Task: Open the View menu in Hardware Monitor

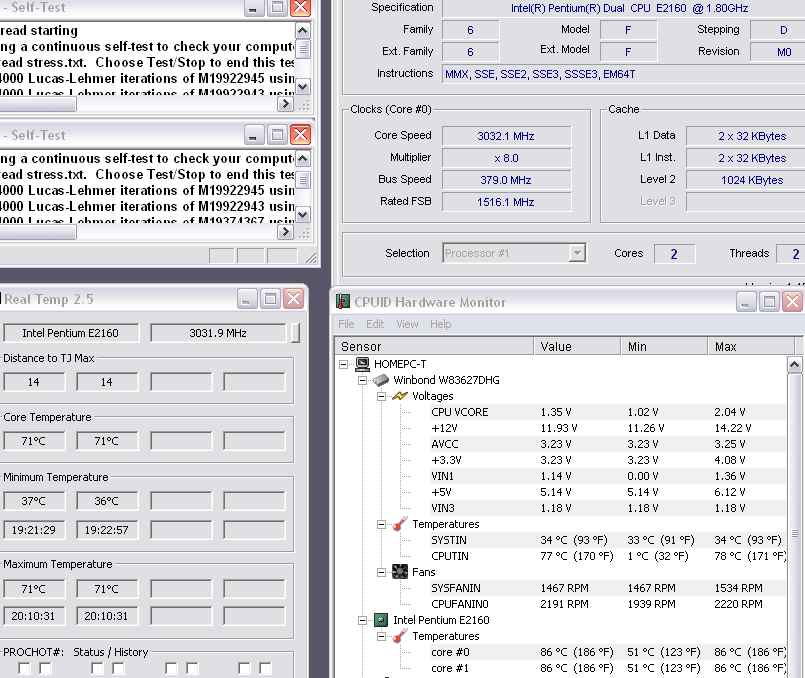Action: (x=407, y=324)
